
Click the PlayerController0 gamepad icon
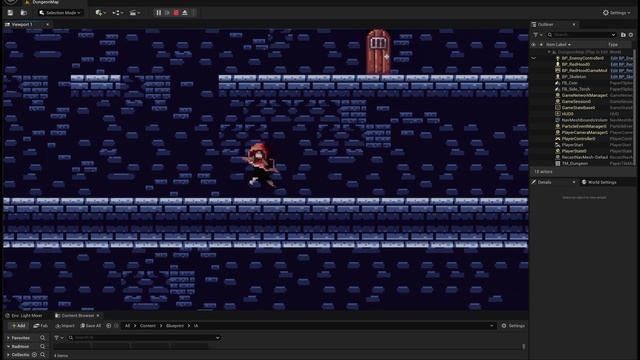point(558,139)
